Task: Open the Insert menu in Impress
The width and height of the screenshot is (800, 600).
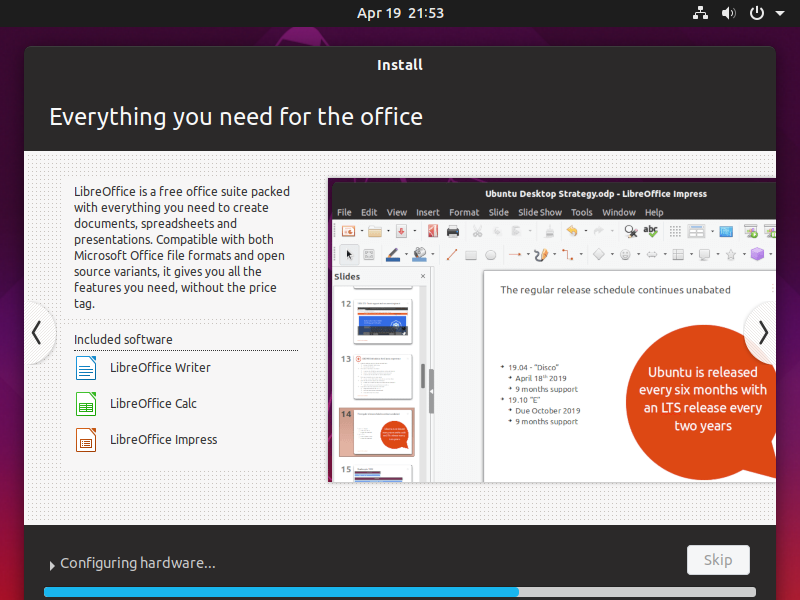Action: 428,212
